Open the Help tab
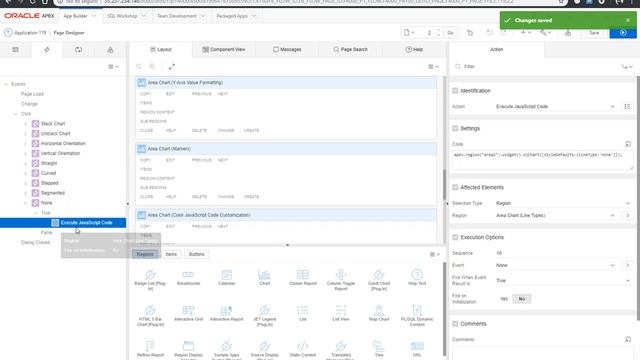 [414, 49]
